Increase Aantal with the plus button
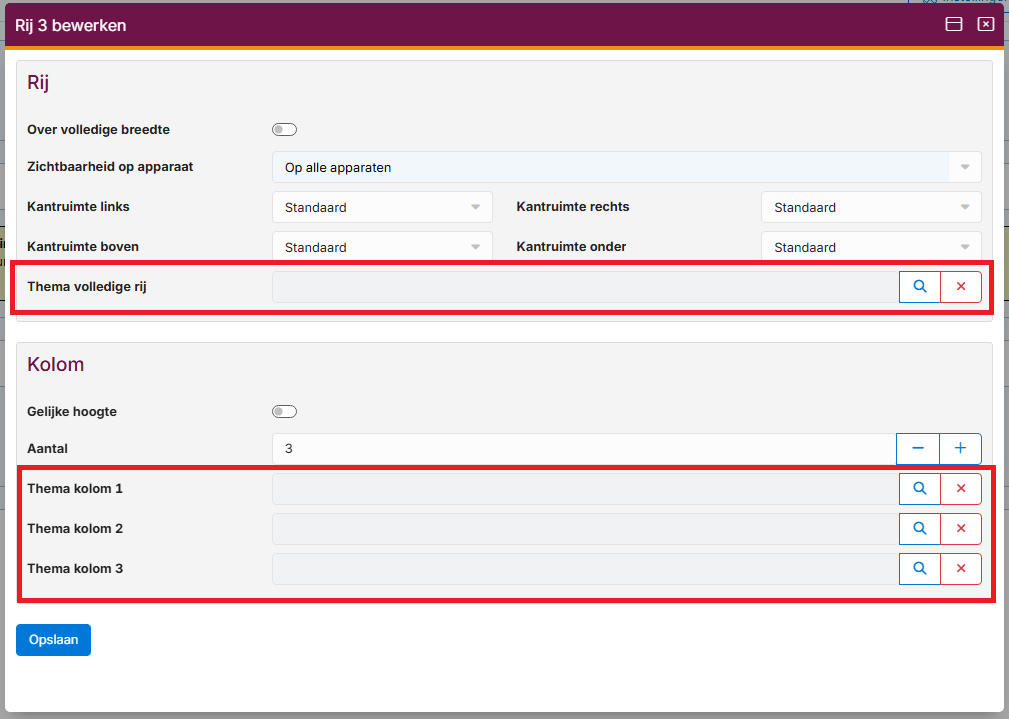The height and width of the screenshot is (719, 1009). coord(961,449)
